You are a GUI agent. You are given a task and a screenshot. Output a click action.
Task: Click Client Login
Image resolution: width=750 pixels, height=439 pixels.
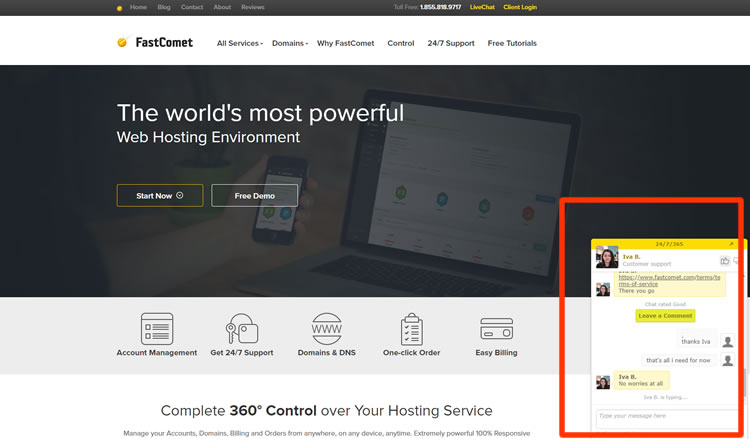520,7
